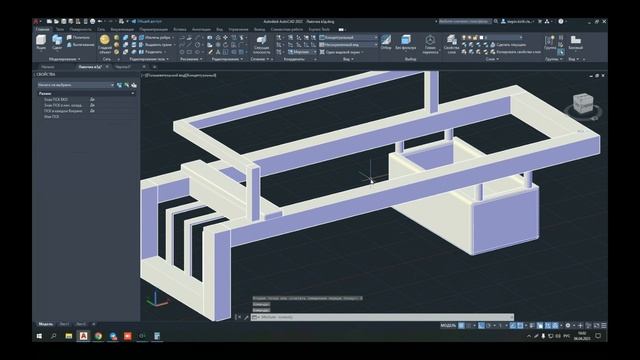The width and height of the screenshot is (640, 360).
Task: Expand the Редактирование тела panel
Action: pyautogui.click(x=149, y=59)
